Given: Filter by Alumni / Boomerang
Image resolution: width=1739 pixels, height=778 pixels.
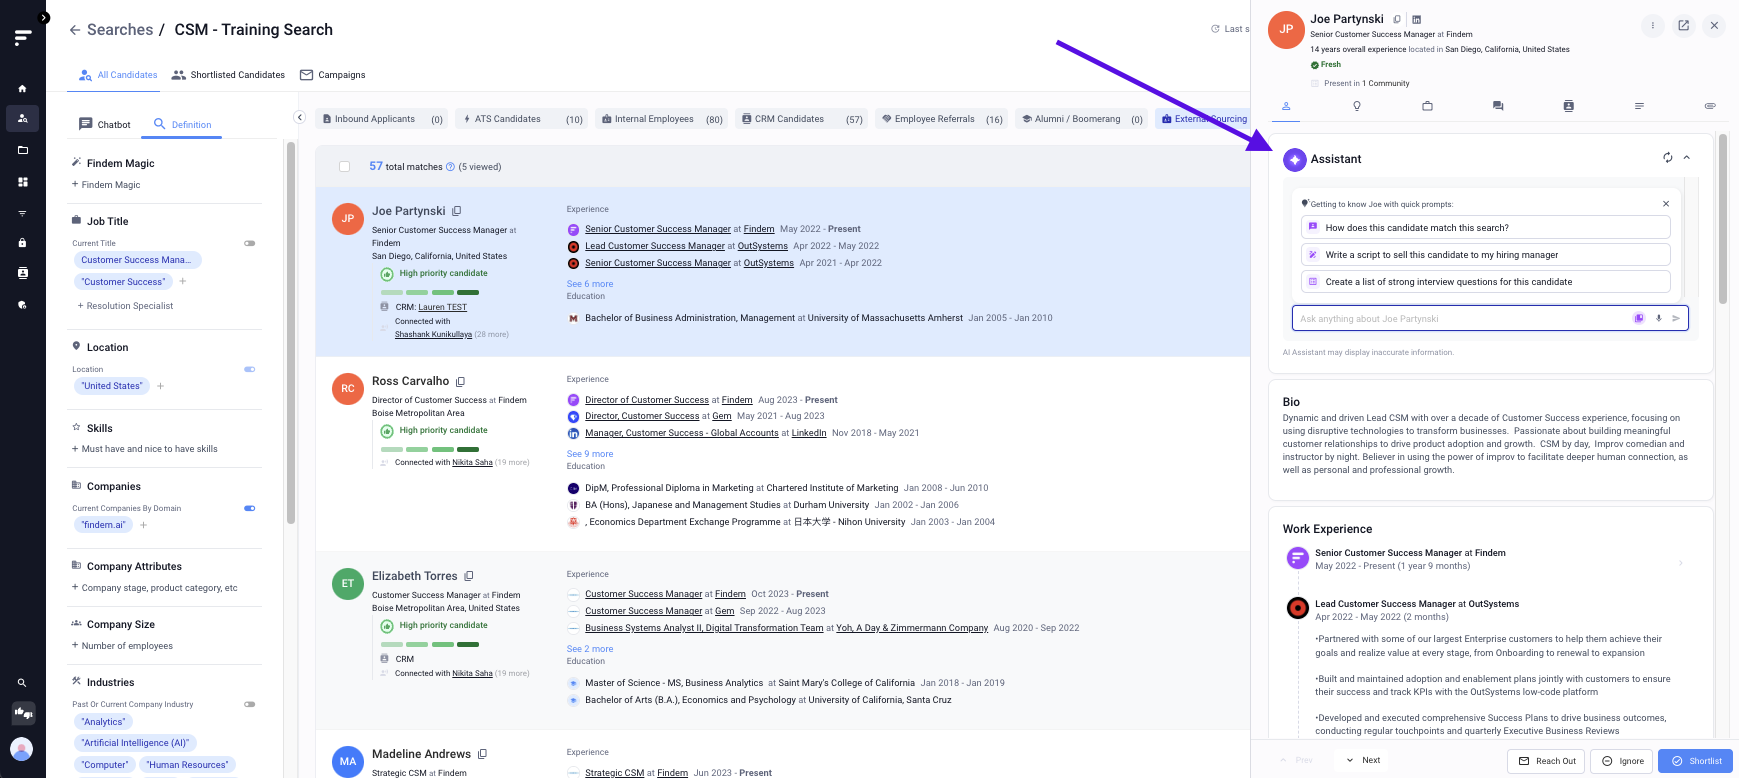Looking at the screenshot, I should (1081, 119).
